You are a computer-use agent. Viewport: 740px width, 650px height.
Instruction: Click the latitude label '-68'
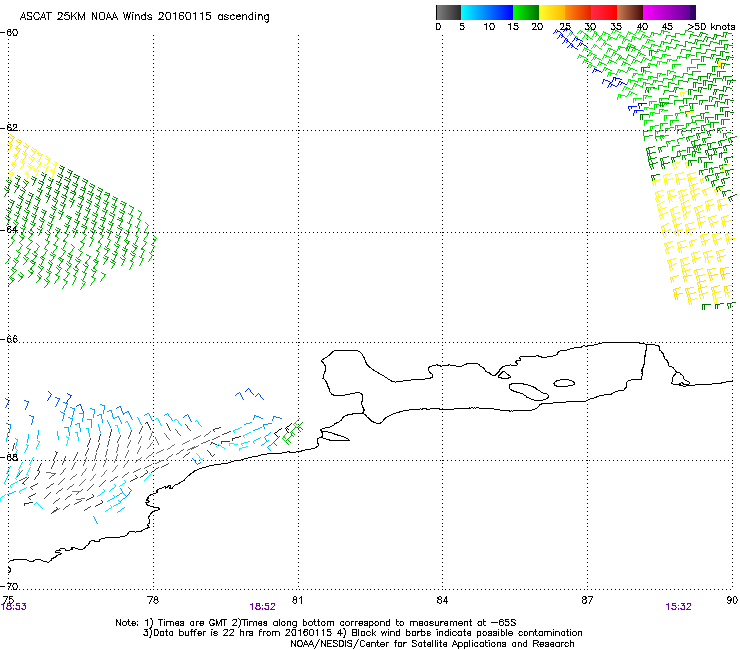click(9, 457)
